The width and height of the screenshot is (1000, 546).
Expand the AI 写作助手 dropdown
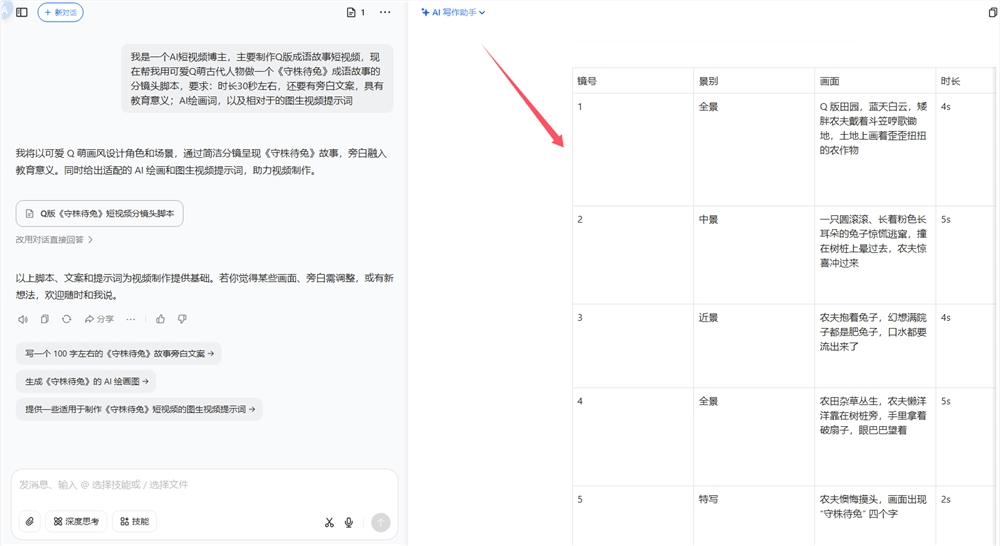pyautogui.click(x=453, y=12)
